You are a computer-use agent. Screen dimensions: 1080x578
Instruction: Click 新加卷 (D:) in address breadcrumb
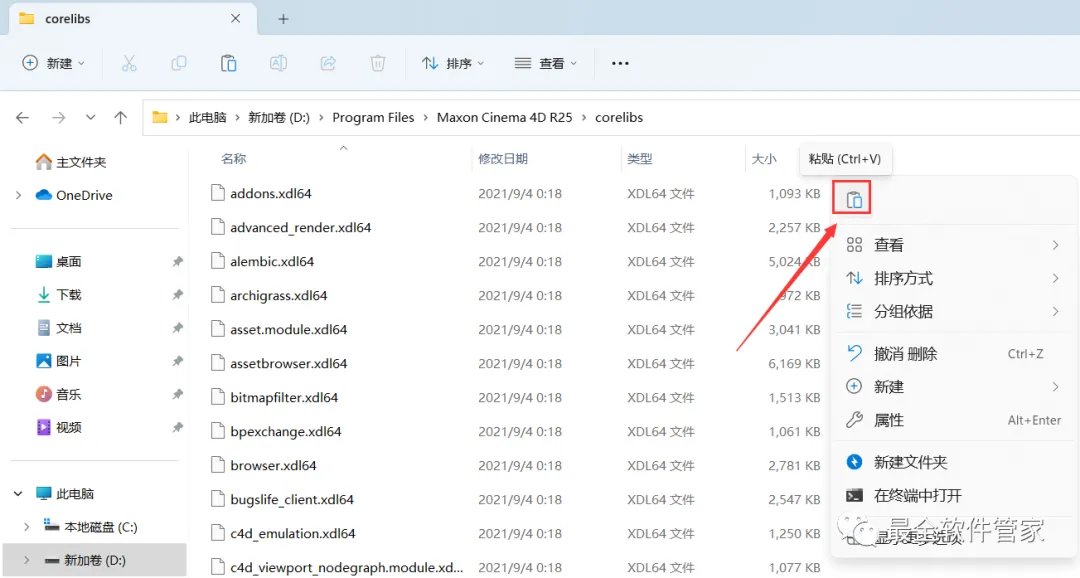pos(279,118)
